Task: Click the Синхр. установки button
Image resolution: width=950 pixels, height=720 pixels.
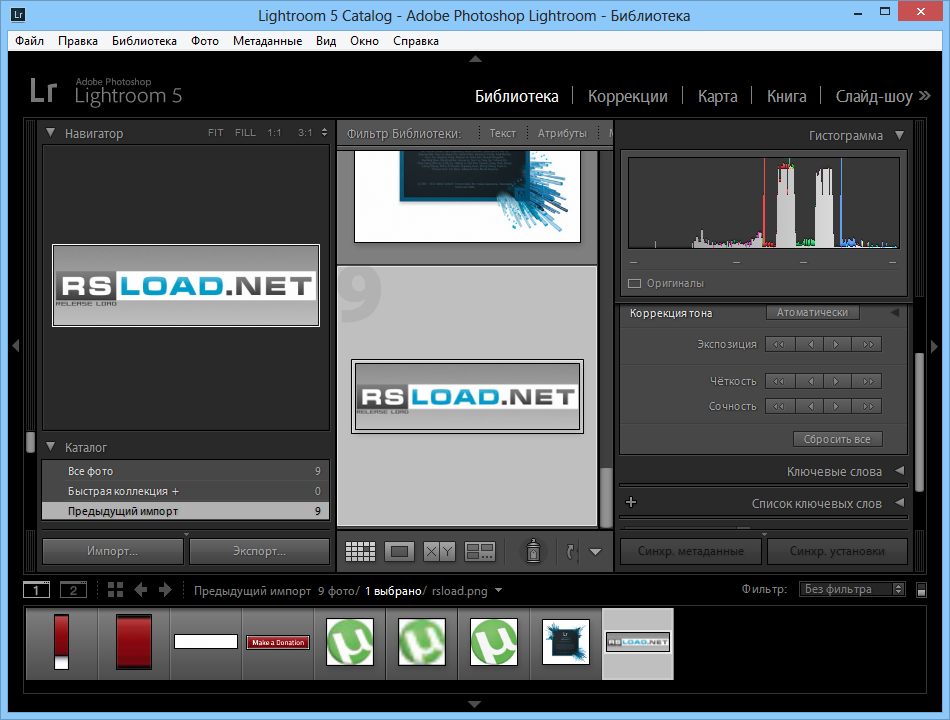Action: click(837, 551)
